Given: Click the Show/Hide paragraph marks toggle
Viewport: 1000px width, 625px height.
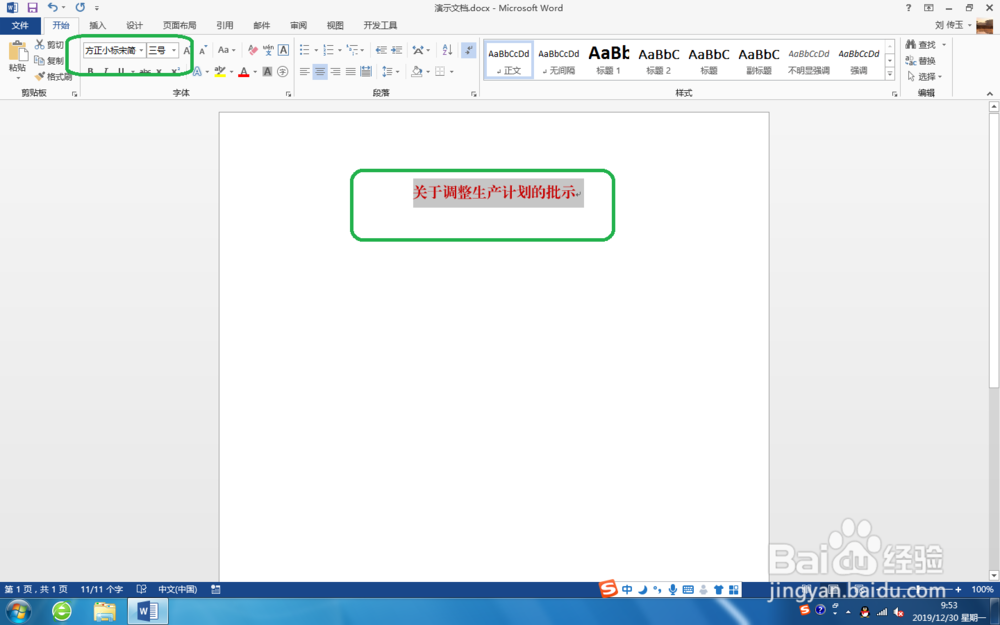Looking at the screenshot, I should click(468, 50).
